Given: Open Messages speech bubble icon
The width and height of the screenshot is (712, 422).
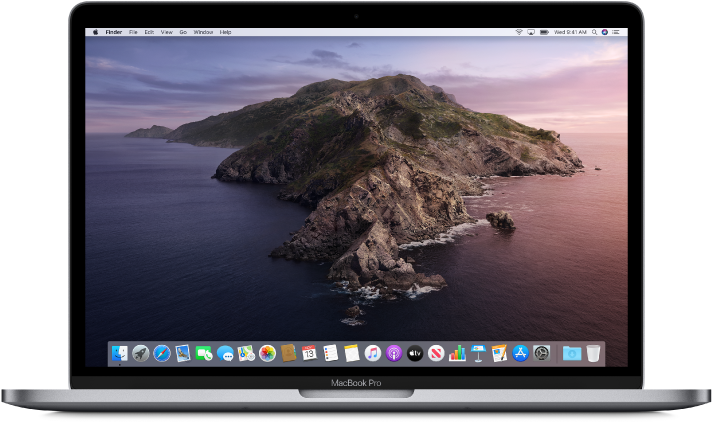Looking at the screenshot, I should point(225,353).
